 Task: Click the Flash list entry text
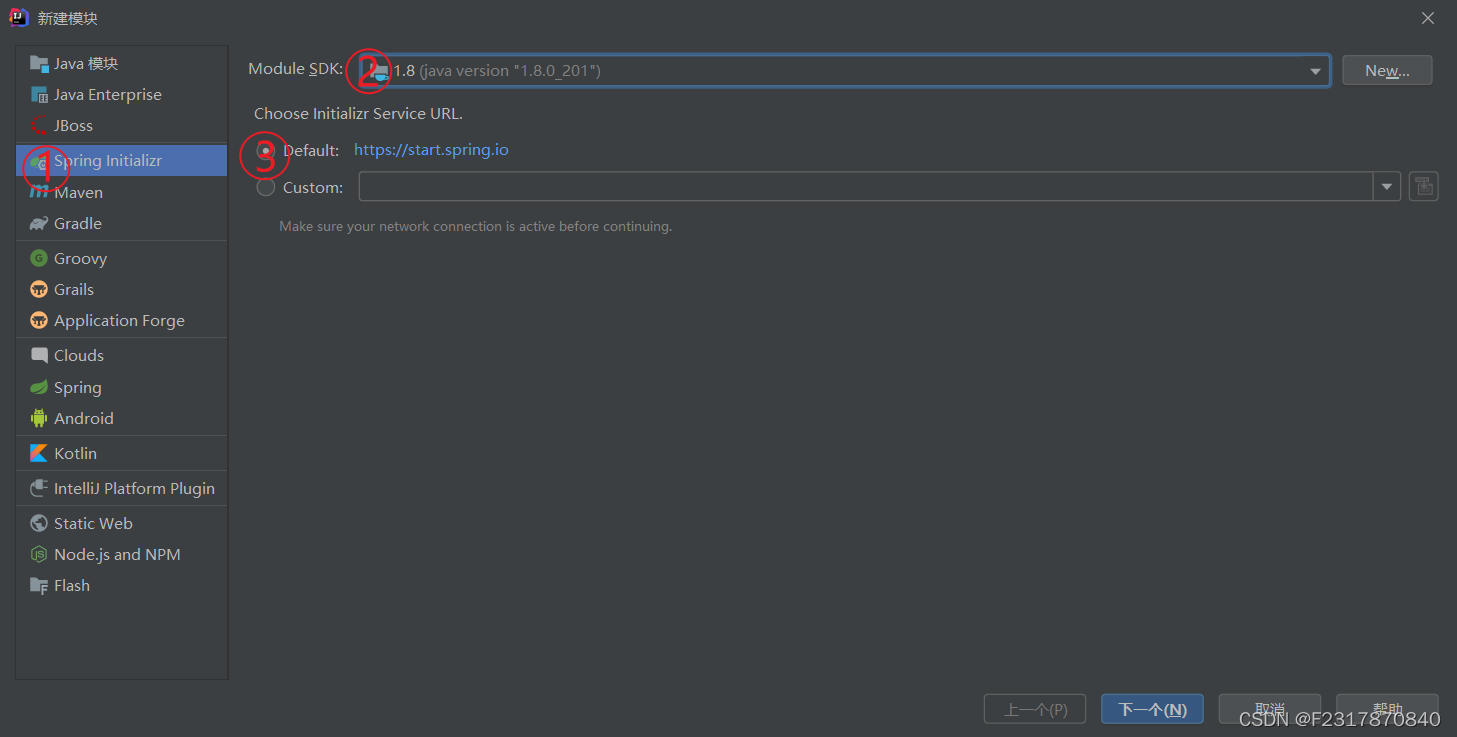tap(72, 585)
